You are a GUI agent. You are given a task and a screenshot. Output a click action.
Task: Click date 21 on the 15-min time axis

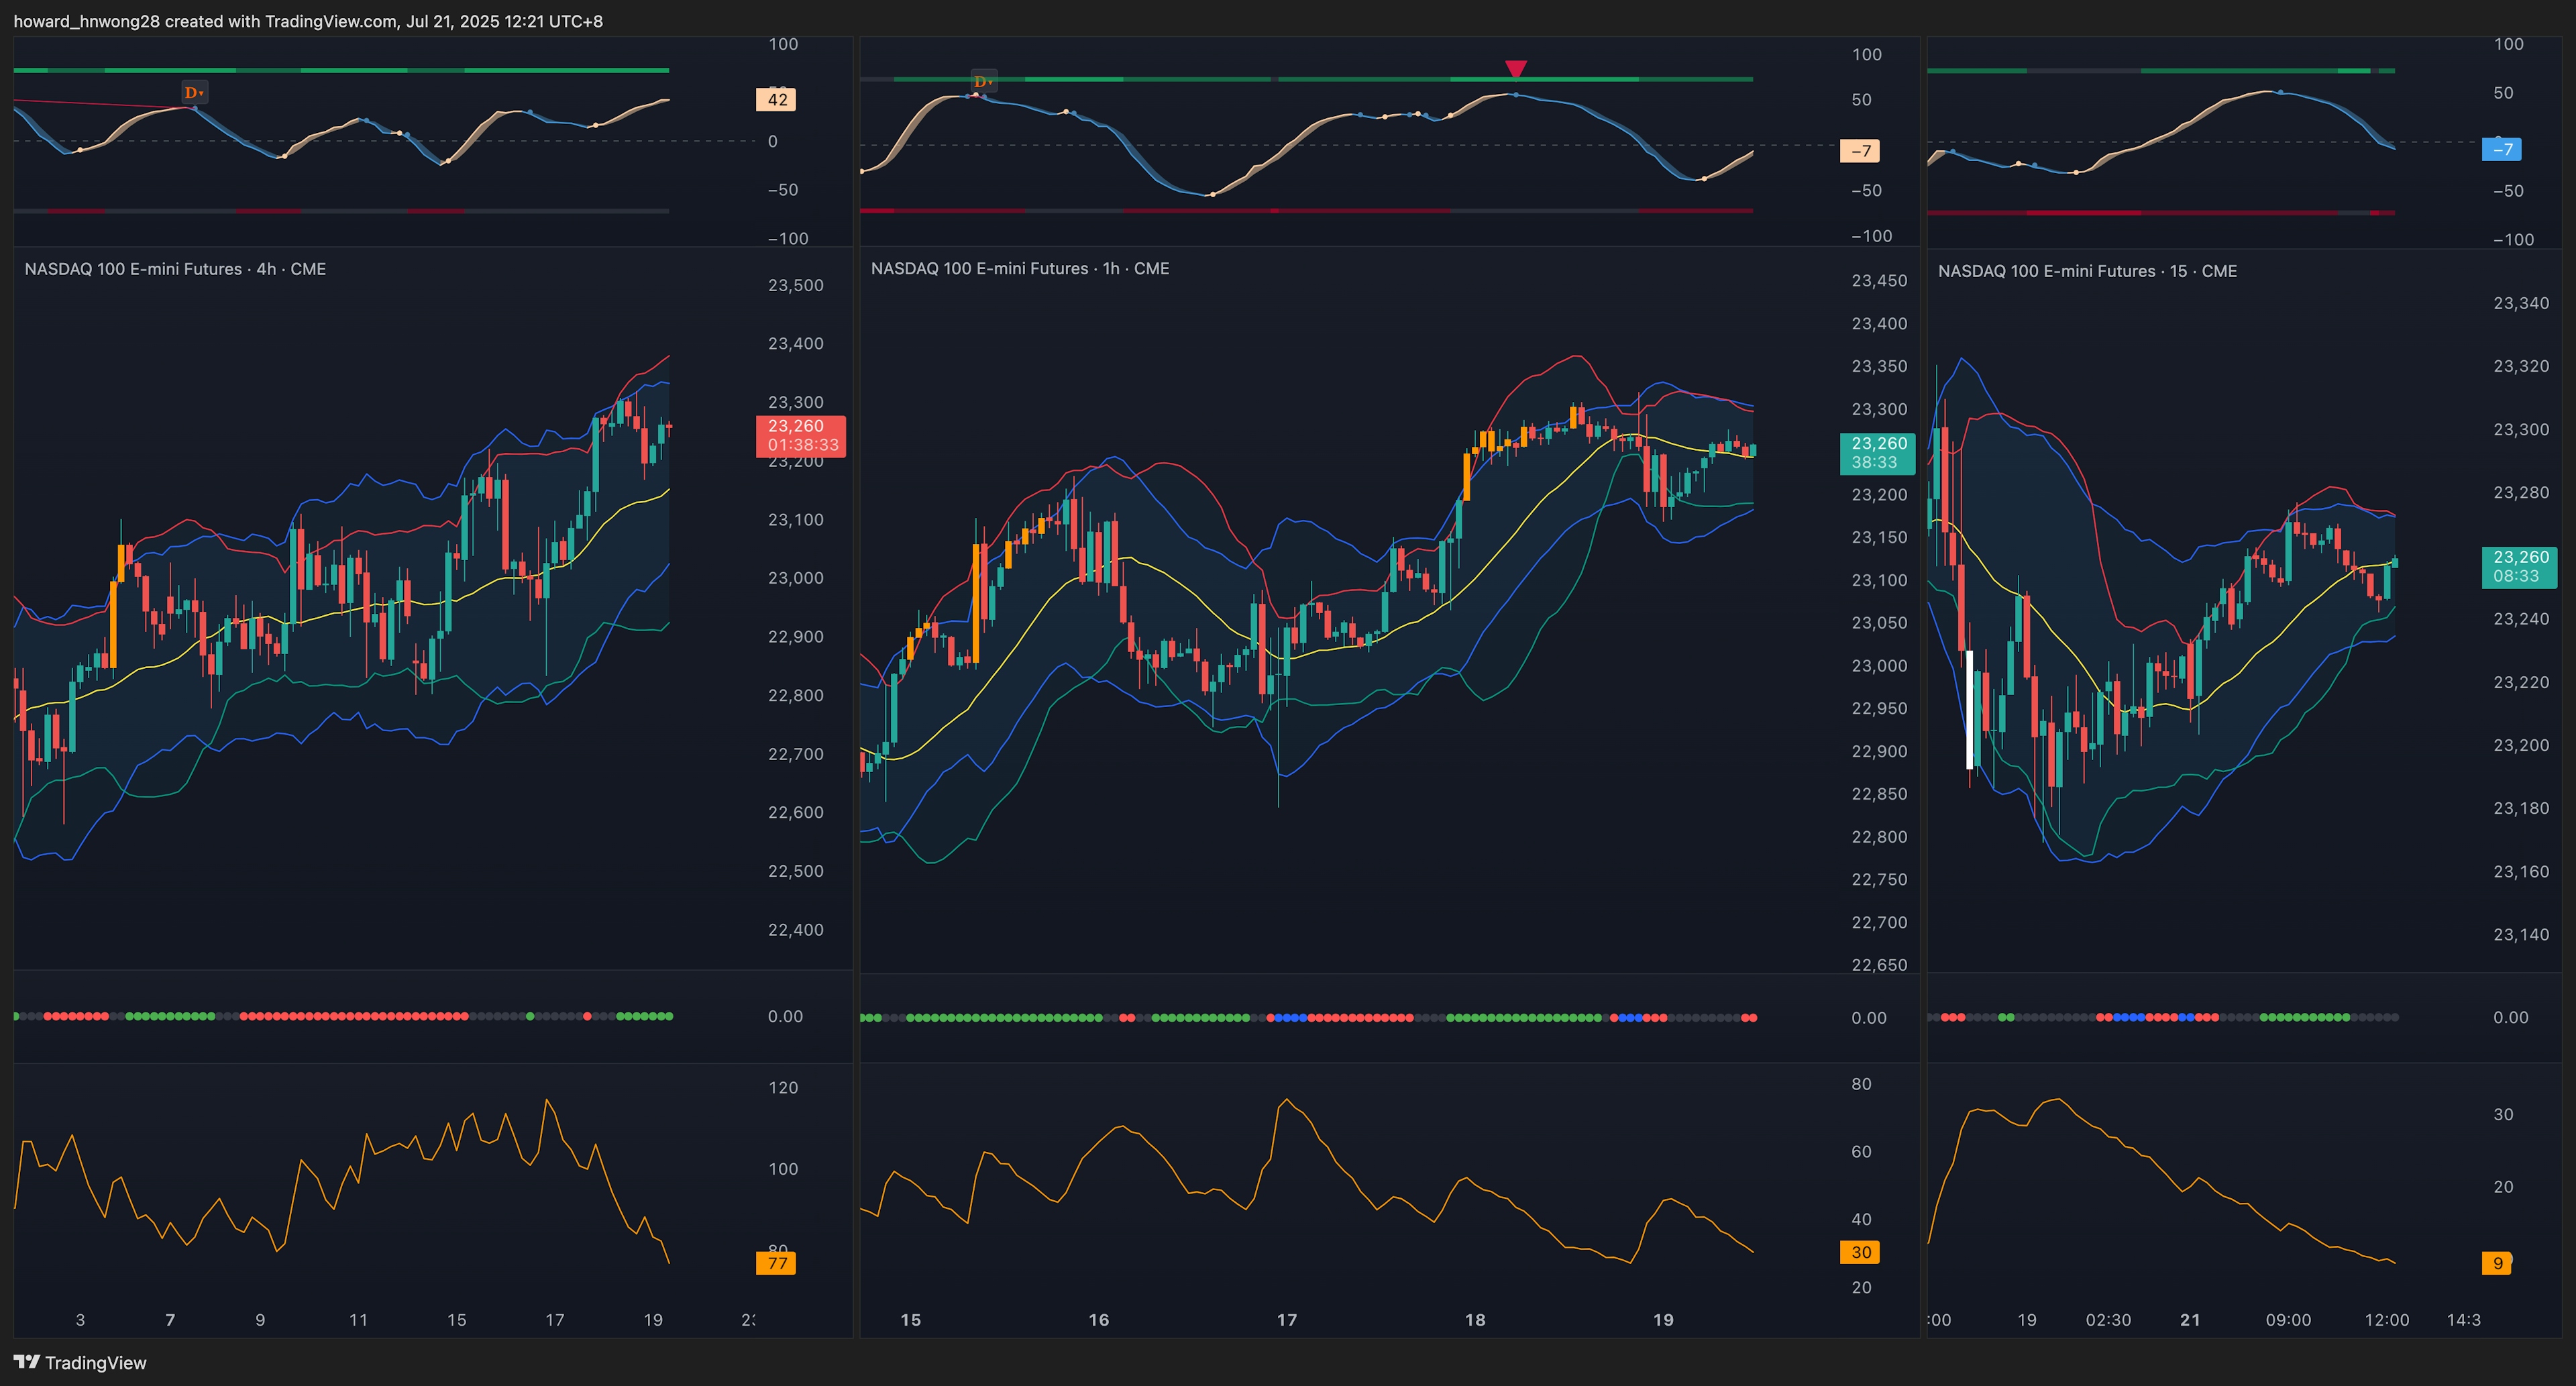2190,1320
